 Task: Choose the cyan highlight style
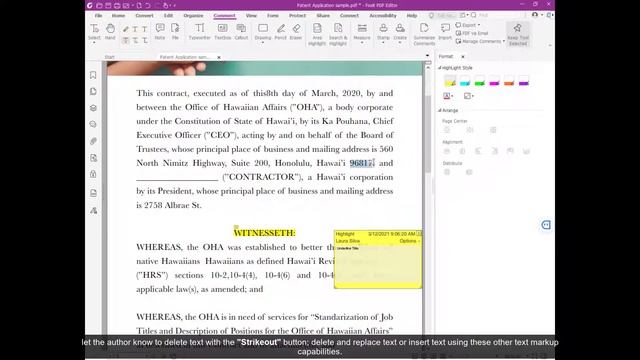pos(464,81)
